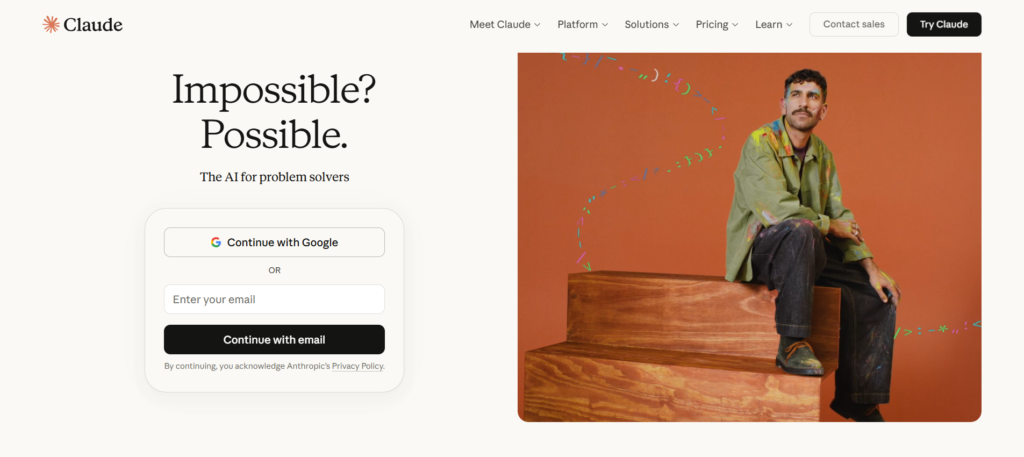Click the Google G logo icon
Screen dimensions: 1024x457
tap(216, 242)
